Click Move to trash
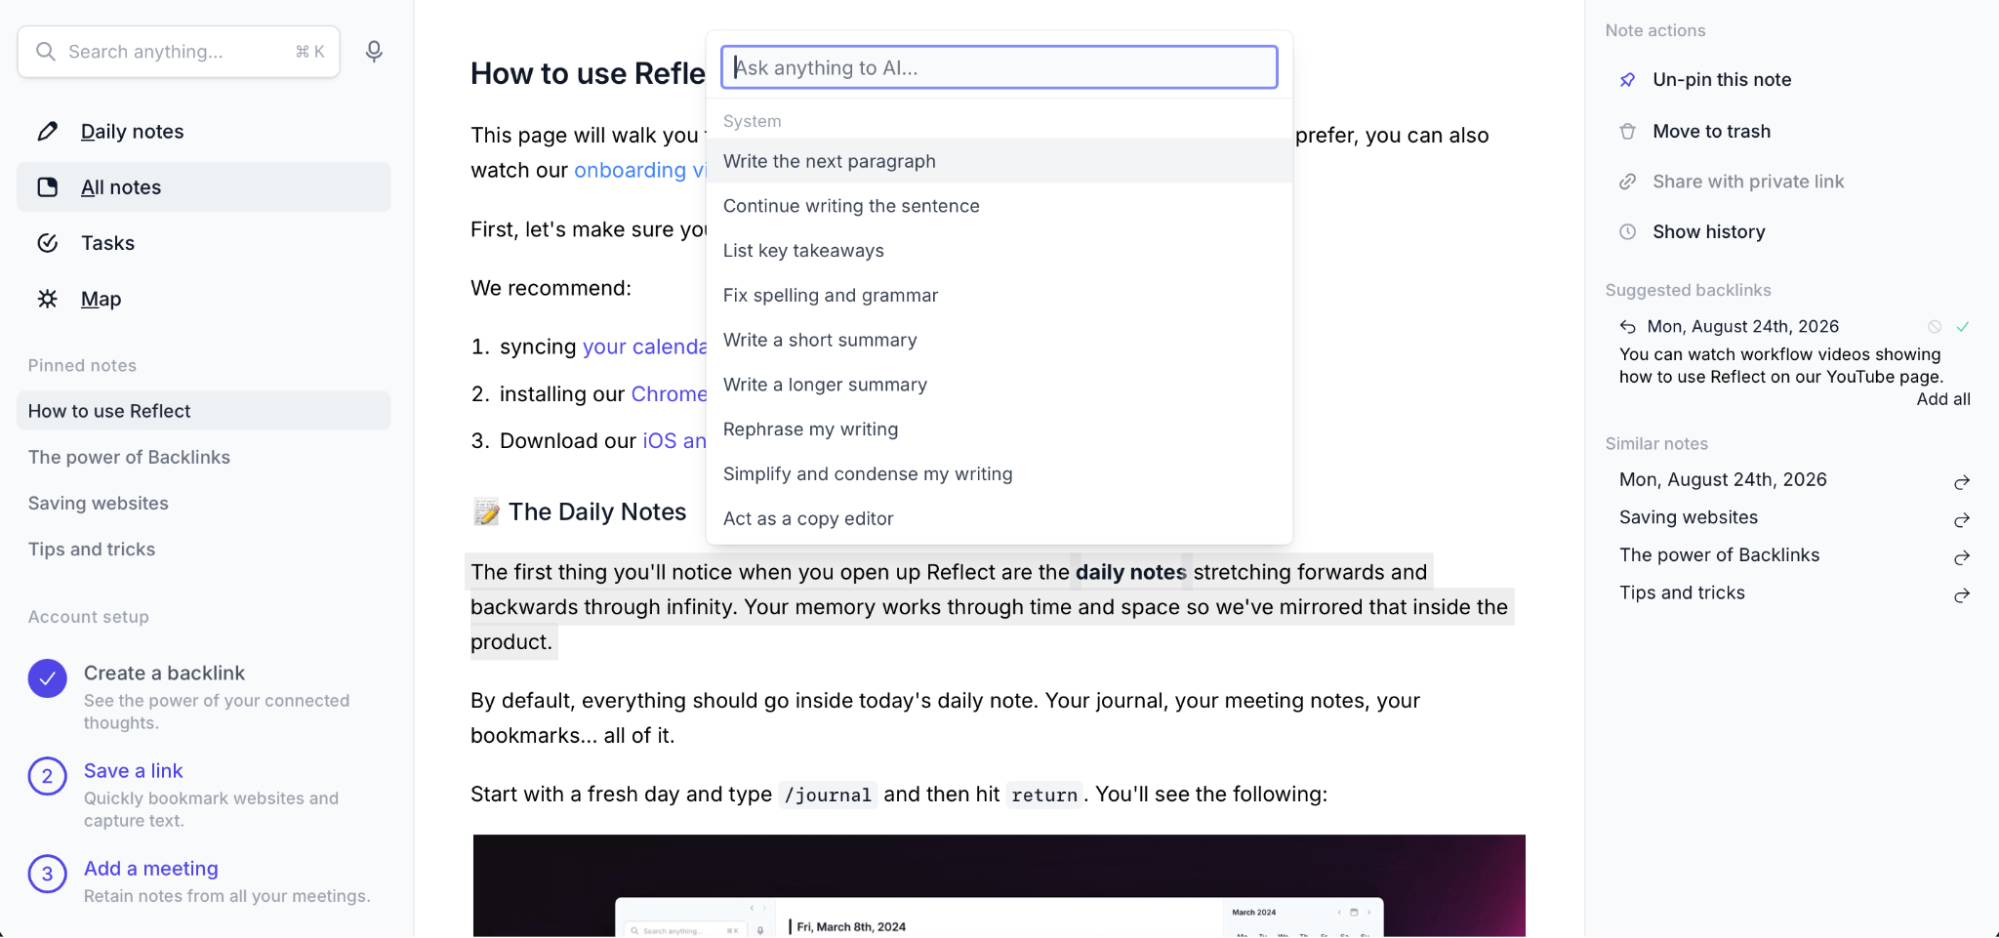1999x938 pixels. pos(1711,131)
